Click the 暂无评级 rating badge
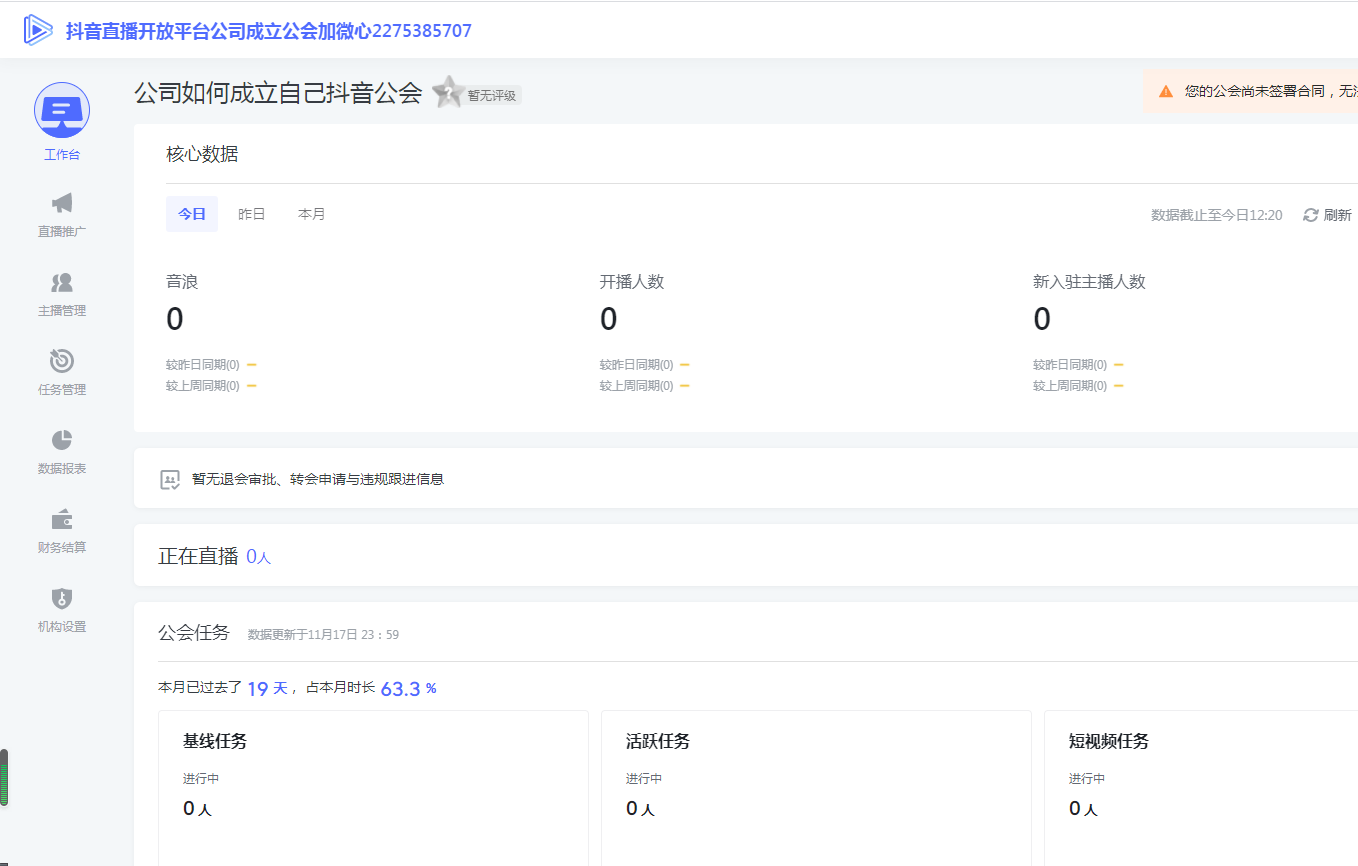The width and height of the screenshot is (1358, 866). click(x=492, y=95)
